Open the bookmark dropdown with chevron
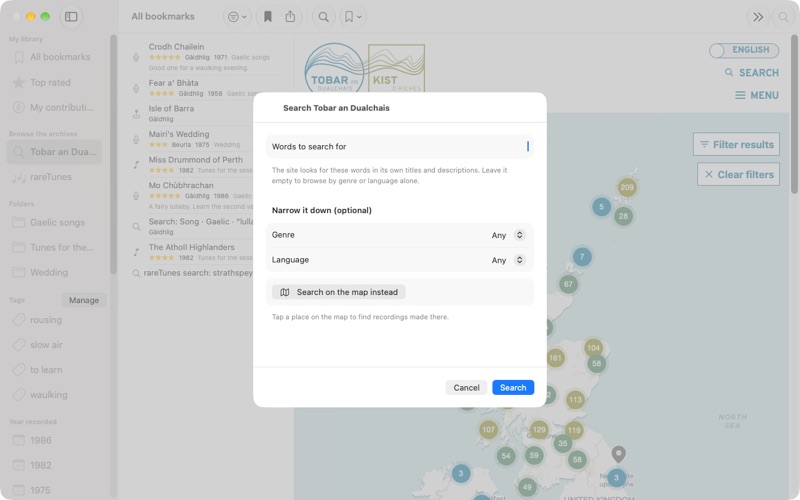 point(353,17)
